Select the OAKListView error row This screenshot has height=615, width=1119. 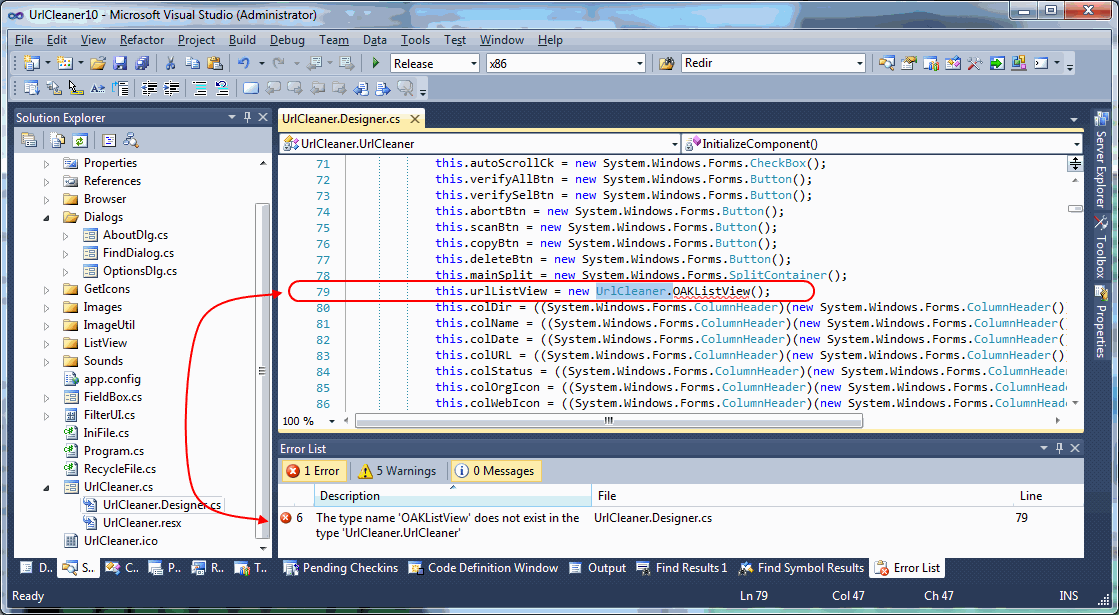click(681, 526)
